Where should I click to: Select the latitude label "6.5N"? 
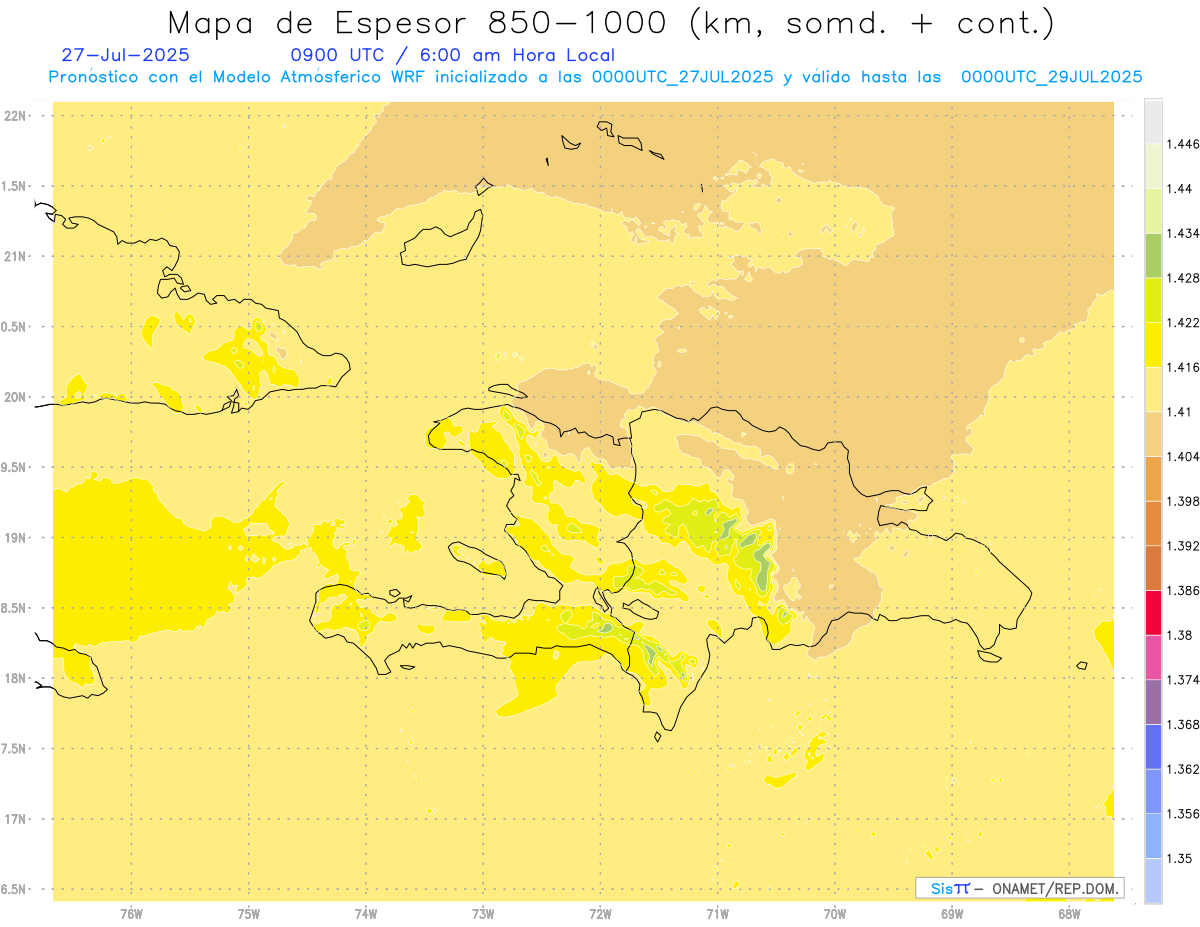tap(15, 890)
